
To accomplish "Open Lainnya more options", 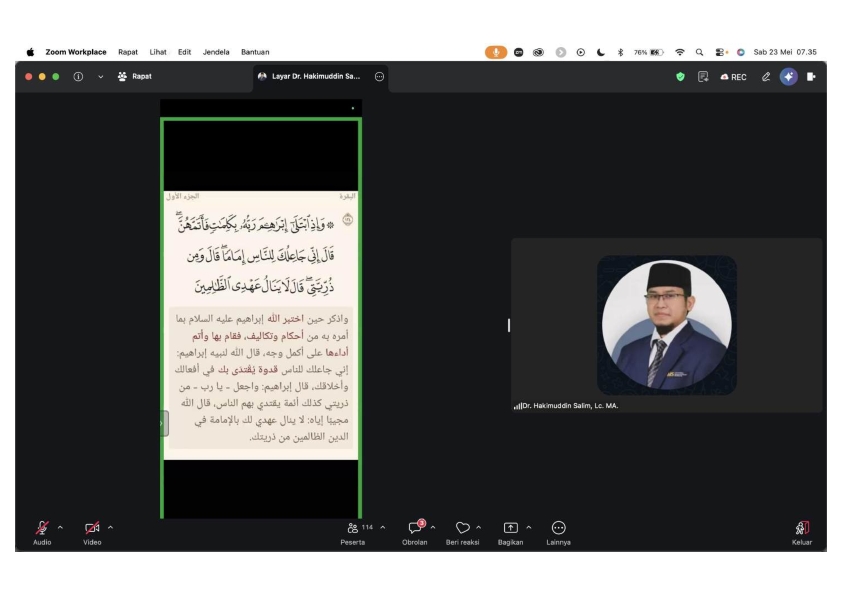I will pos(558,532).
